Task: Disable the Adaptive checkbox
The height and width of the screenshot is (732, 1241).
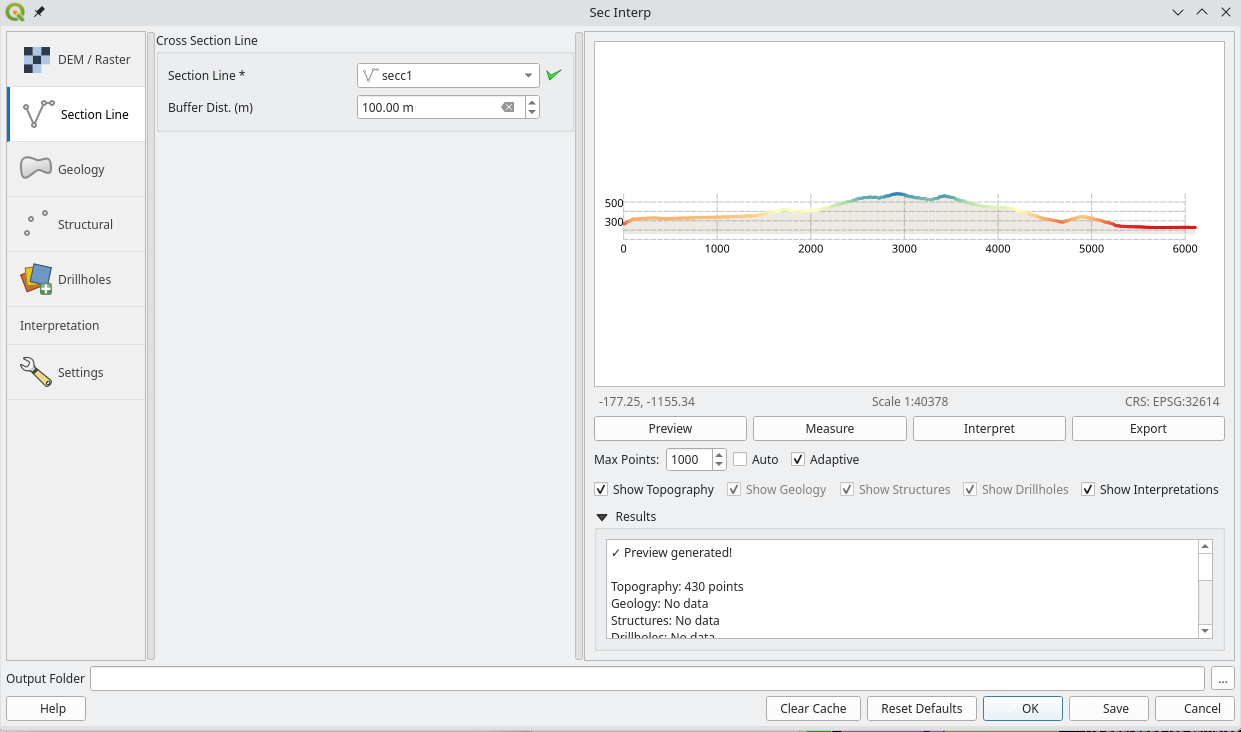Action: [798, 460]
